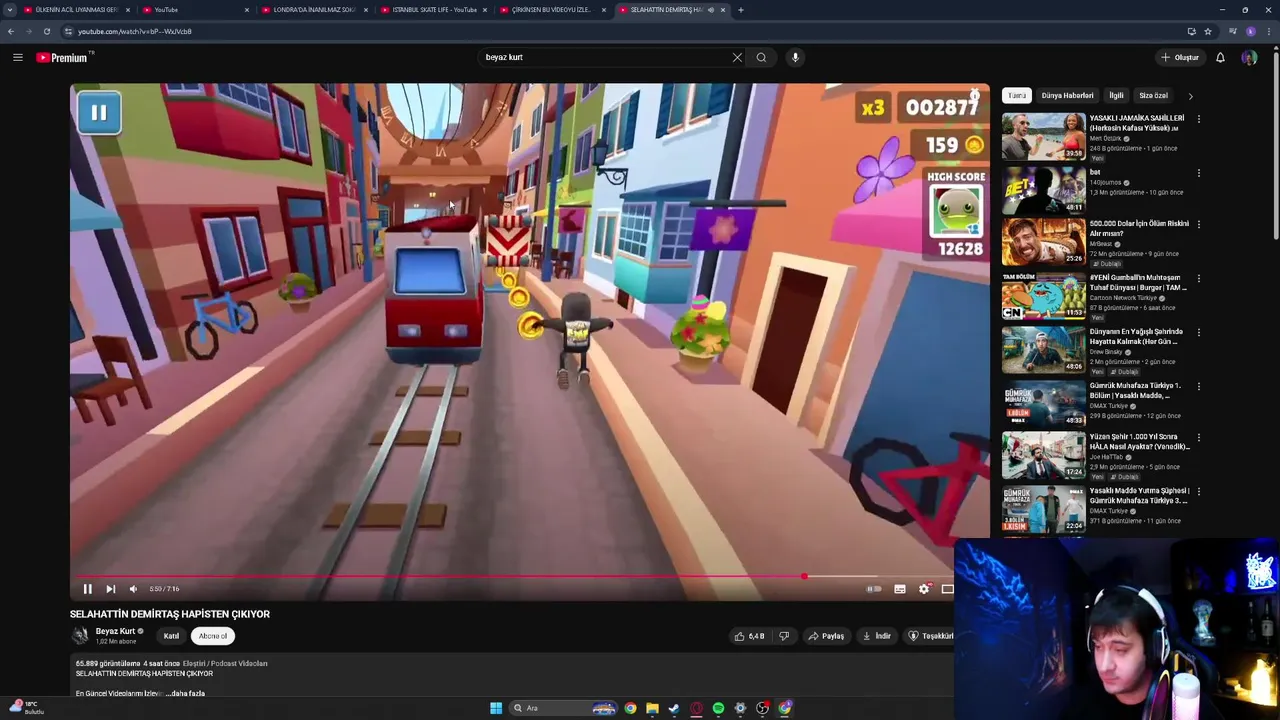Open more options for Gümrük Muhafaza 1. Bölüm

pos(1198,386)
